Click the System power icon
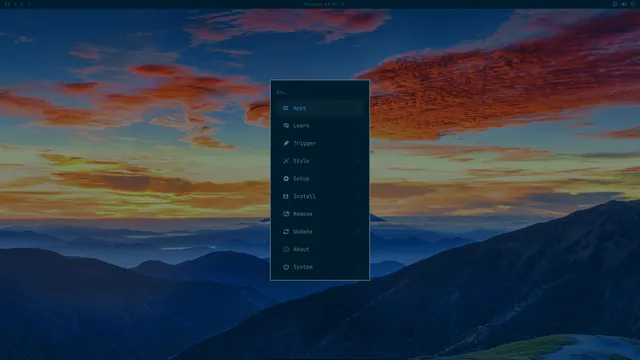640x360 pixels. pyautogui.click(x=286, y=267)
